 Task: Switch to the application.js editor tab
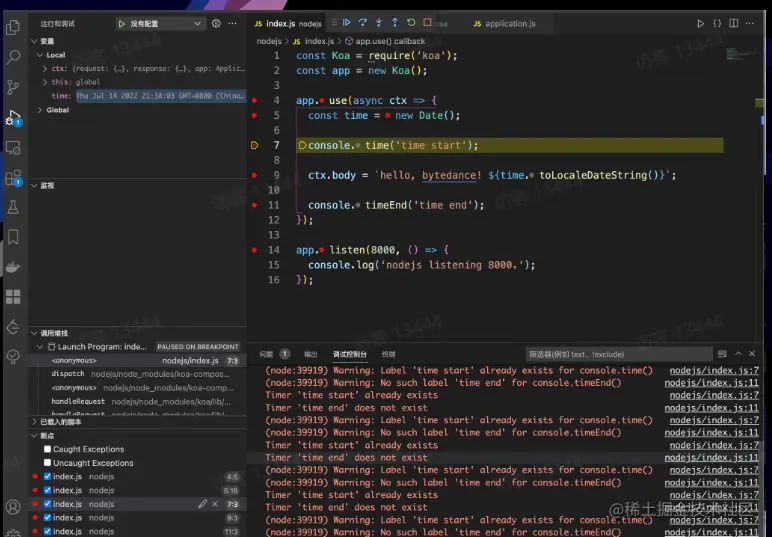[510, 23]
